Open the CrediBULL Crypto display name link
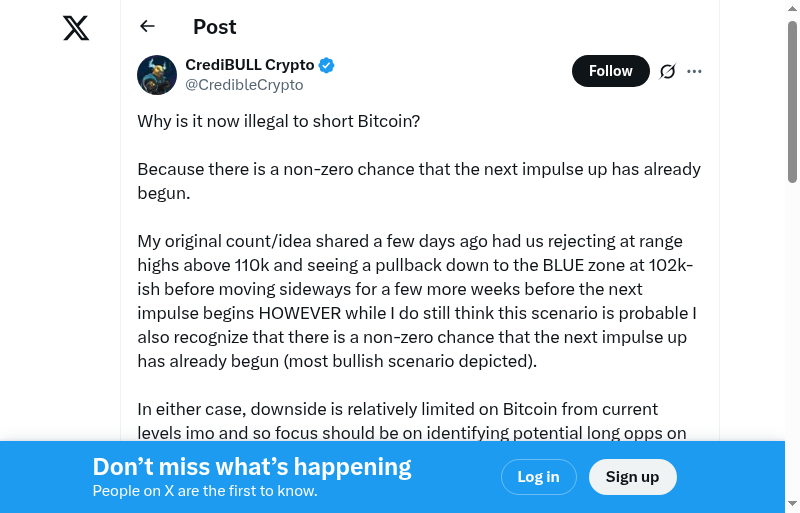Screen dimensions: 800x513 pos(250,65)
